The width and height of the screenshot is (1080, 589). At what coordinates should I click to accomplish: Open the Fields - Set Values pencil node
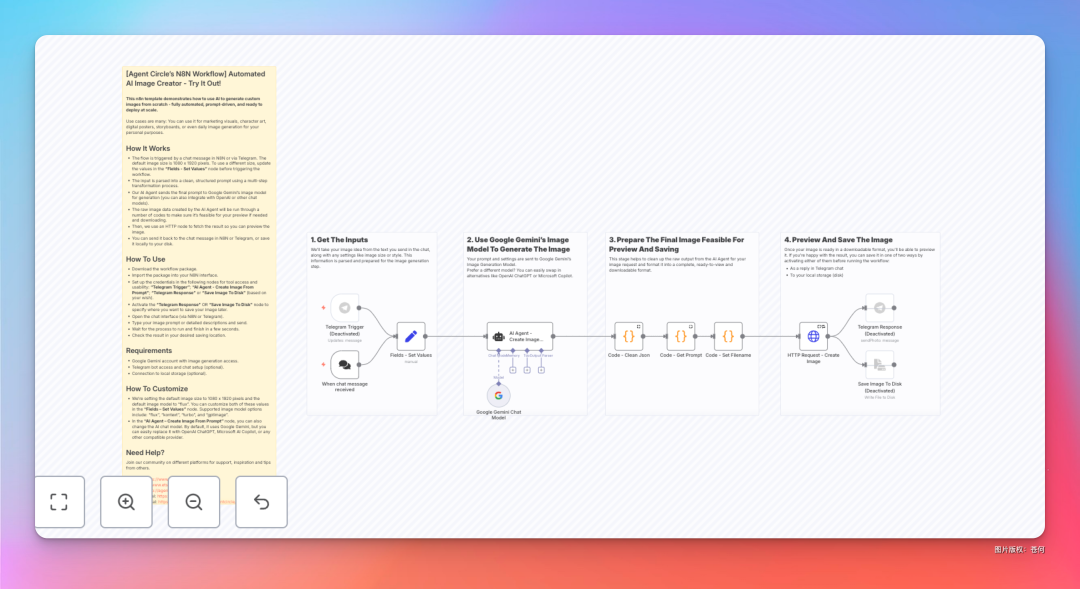click(411, 336)
